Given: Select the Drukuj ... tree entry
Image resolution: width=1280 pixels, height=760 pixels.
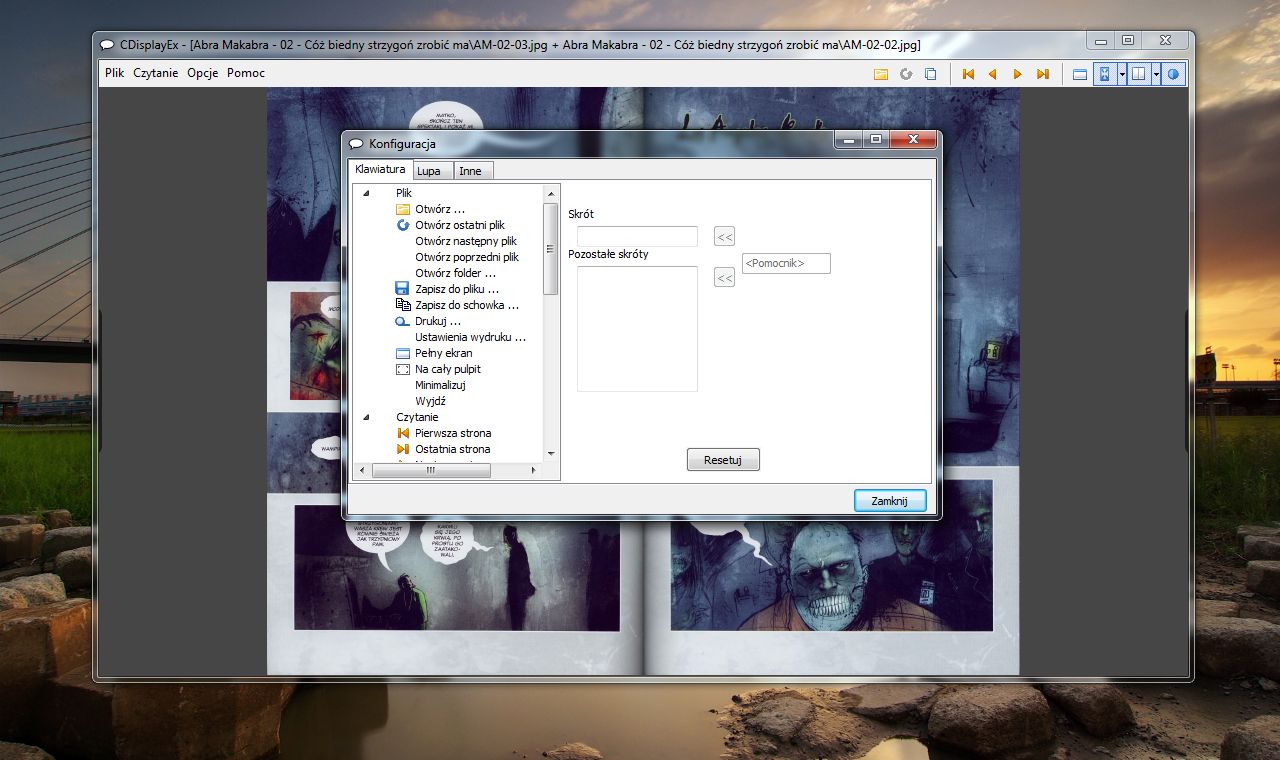Looking at the screenshot, I should 438,321.
